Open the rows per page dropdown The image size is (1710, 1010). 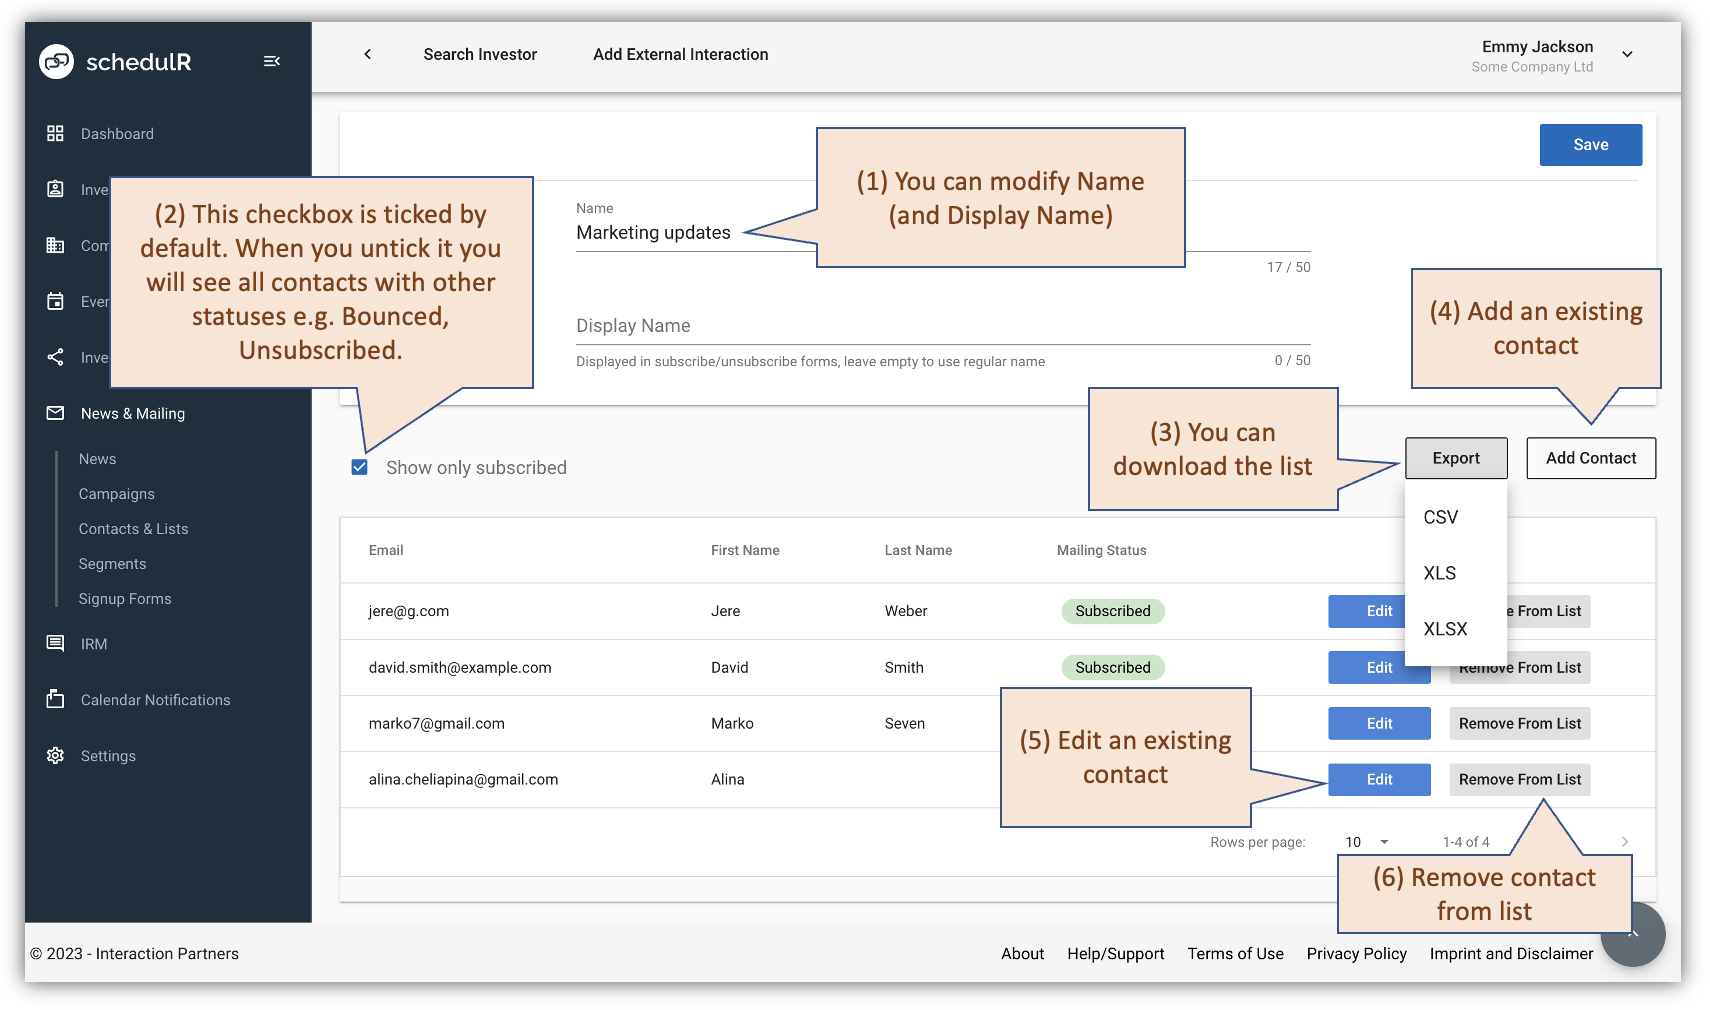tap(1366, 841)
